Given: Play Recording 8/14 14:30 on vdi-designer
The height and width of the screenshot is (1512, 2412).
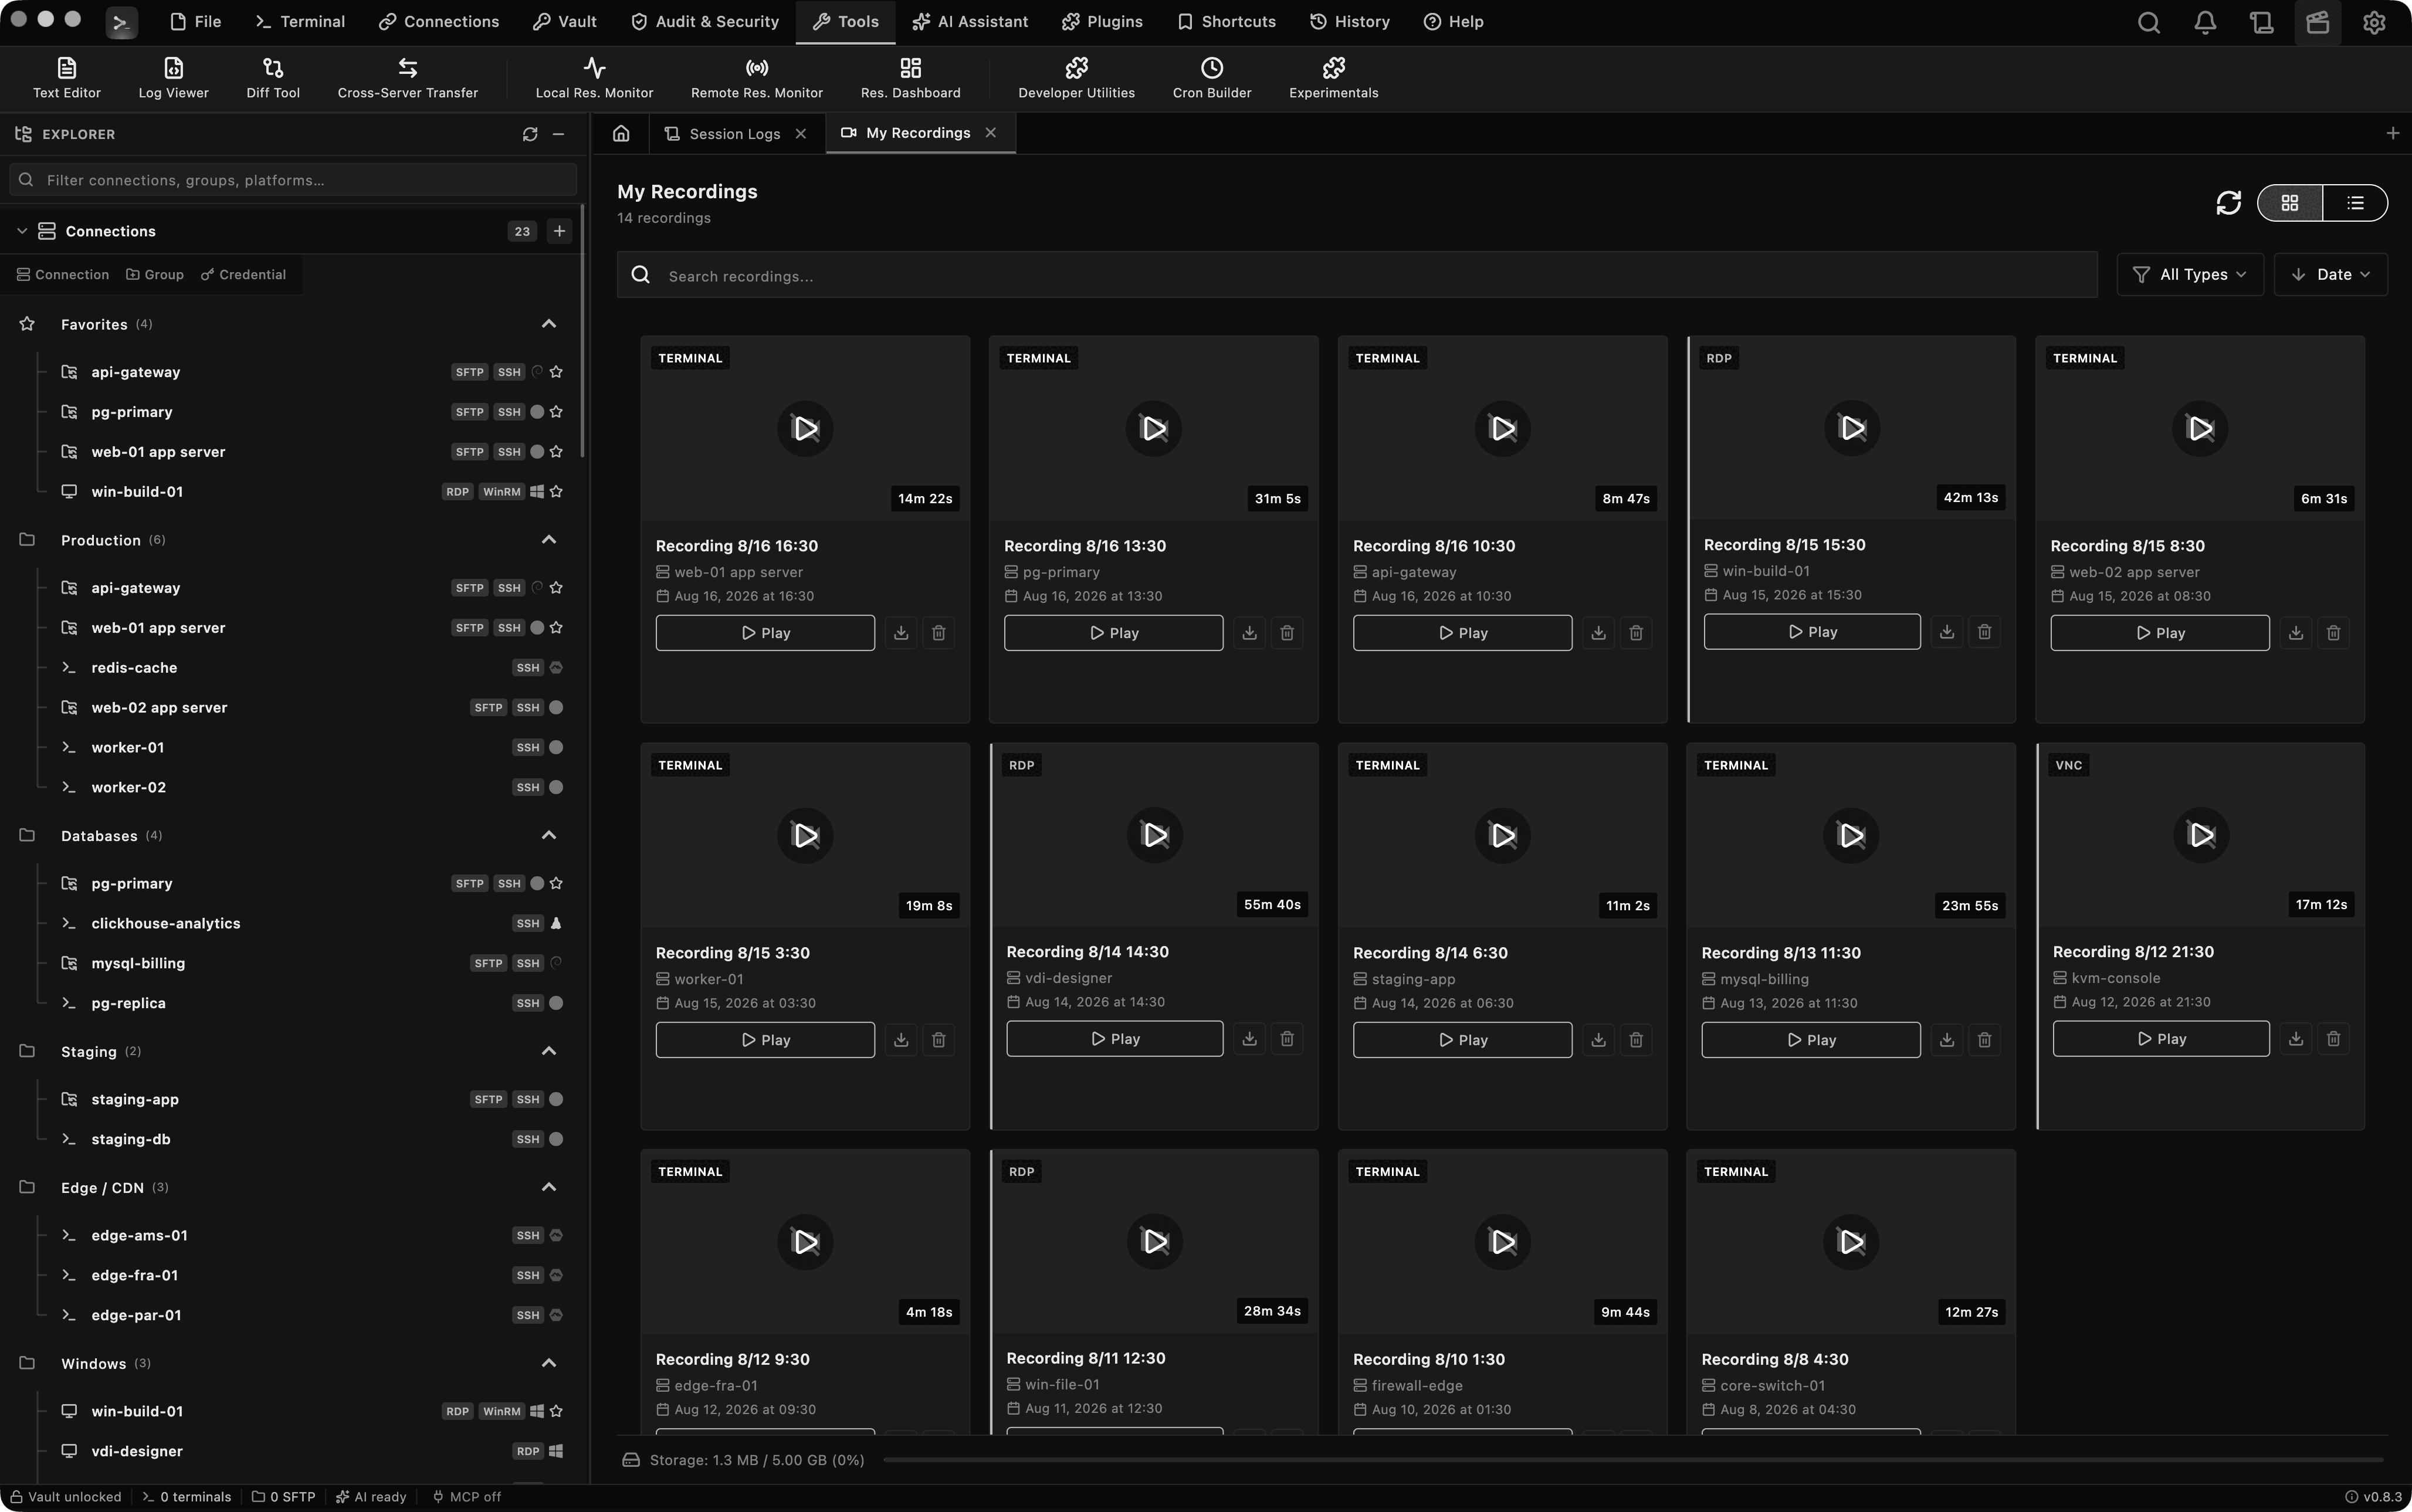Looking at the screenshot, I should tap(1114, 1039).
